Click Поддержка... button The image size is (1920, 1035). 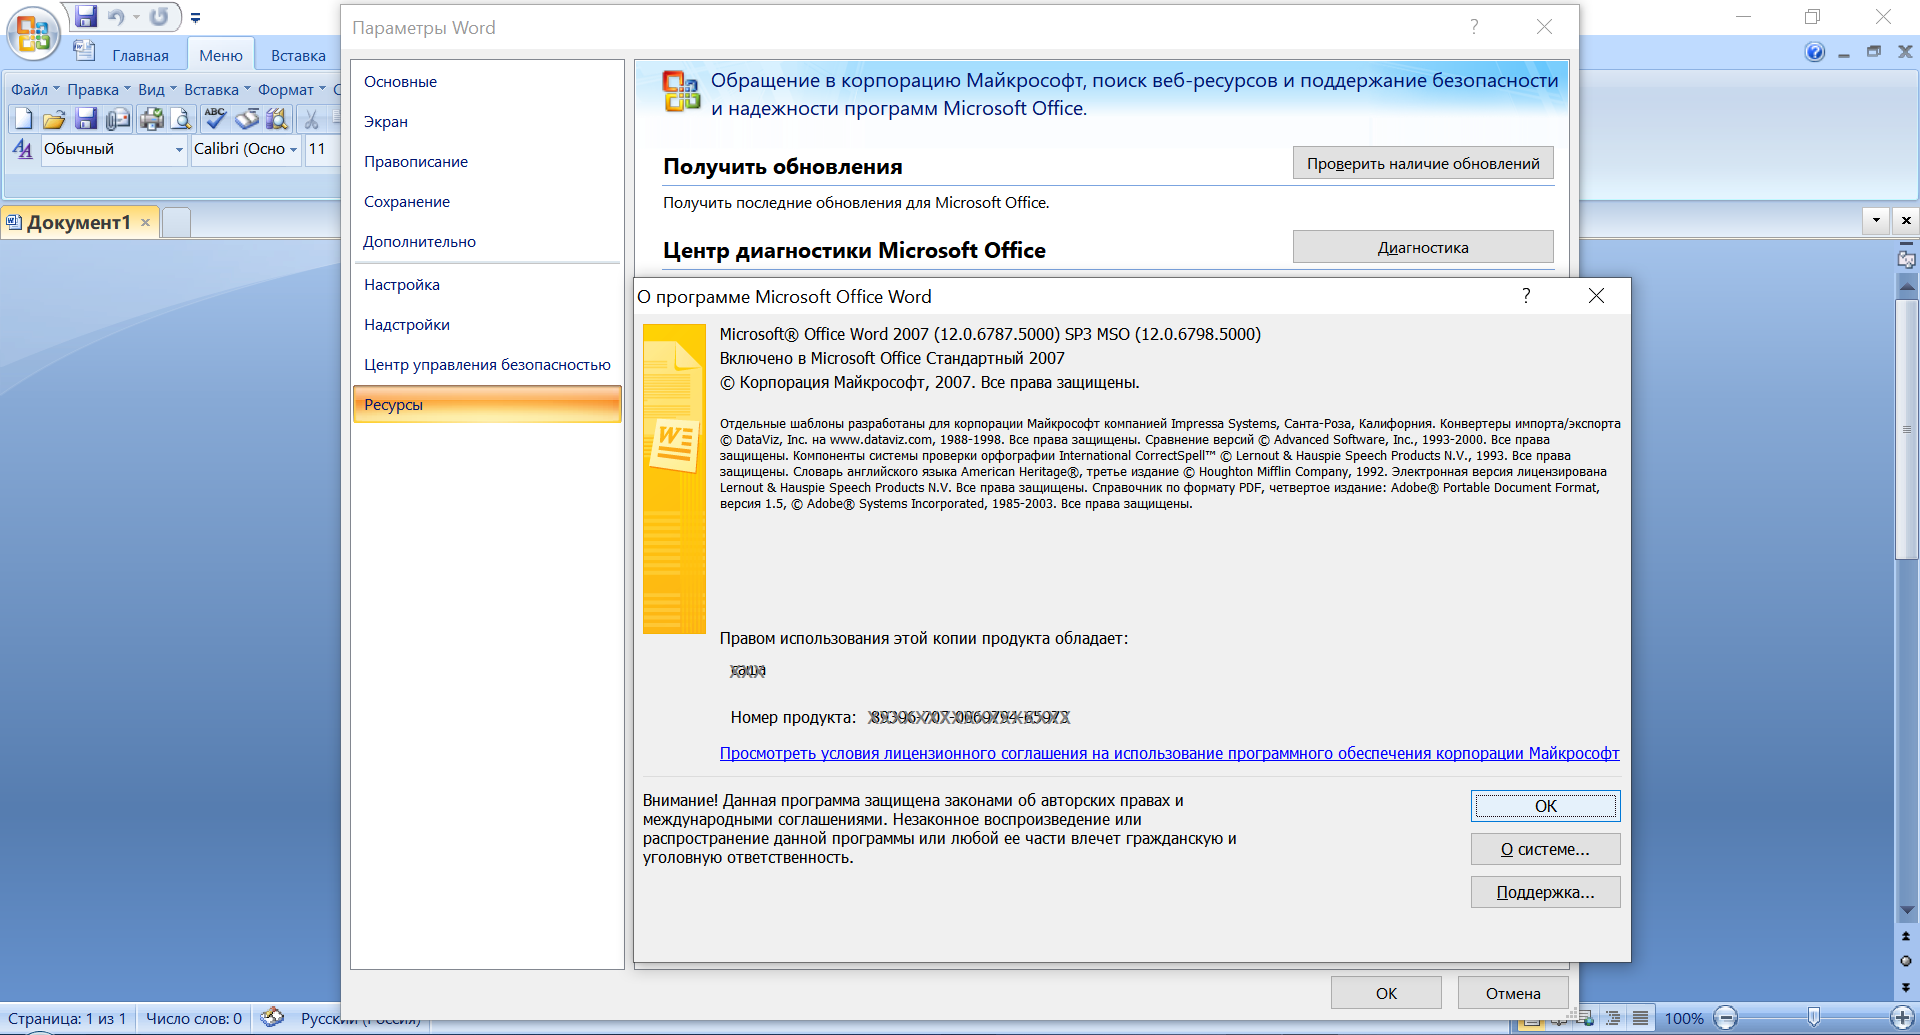(x=1545, y=892)
